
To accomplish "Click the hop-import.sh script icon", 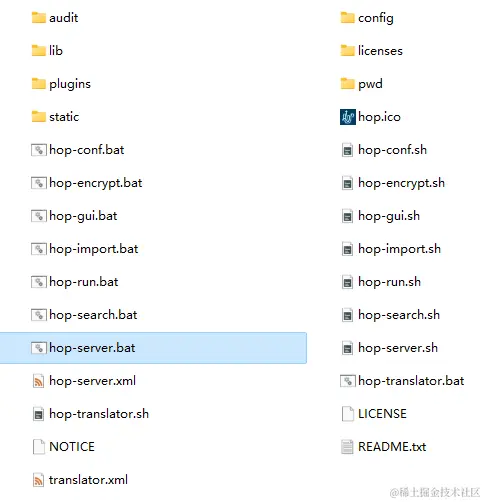I will [x=347, y=249].
